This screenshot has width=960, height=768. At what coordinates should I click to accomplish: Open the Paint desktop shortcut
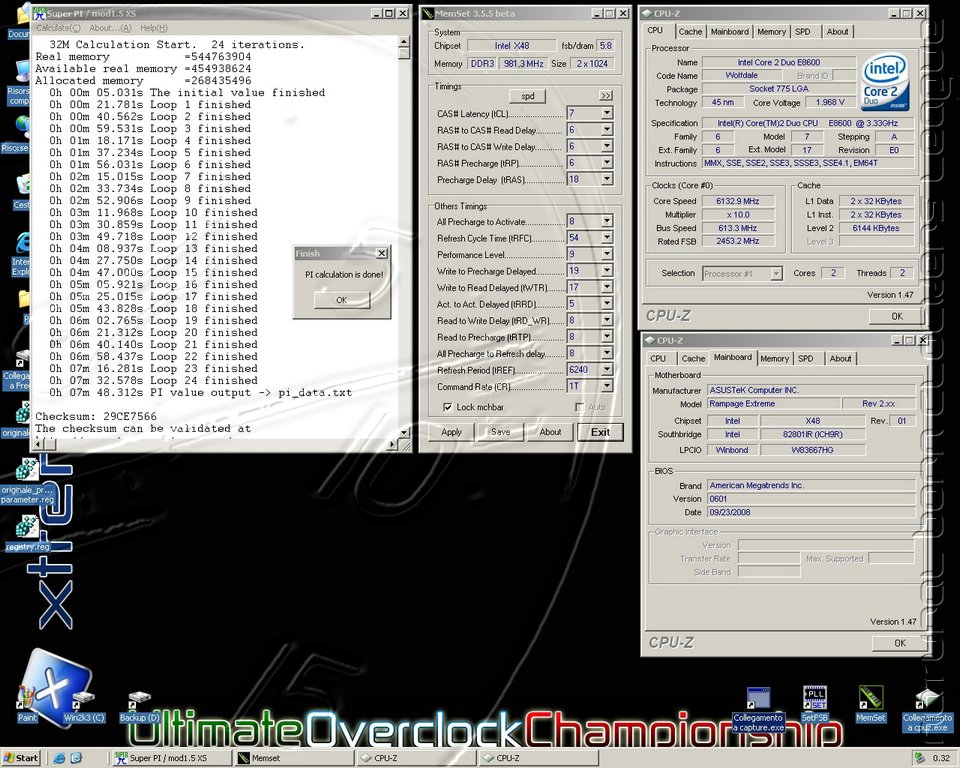[x=26, y=704]
